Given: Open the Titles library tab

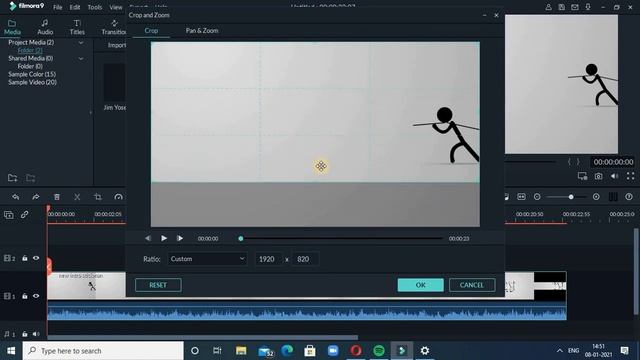Looking at the screenshot, I should pyautogui.click(x=77, y=27).
